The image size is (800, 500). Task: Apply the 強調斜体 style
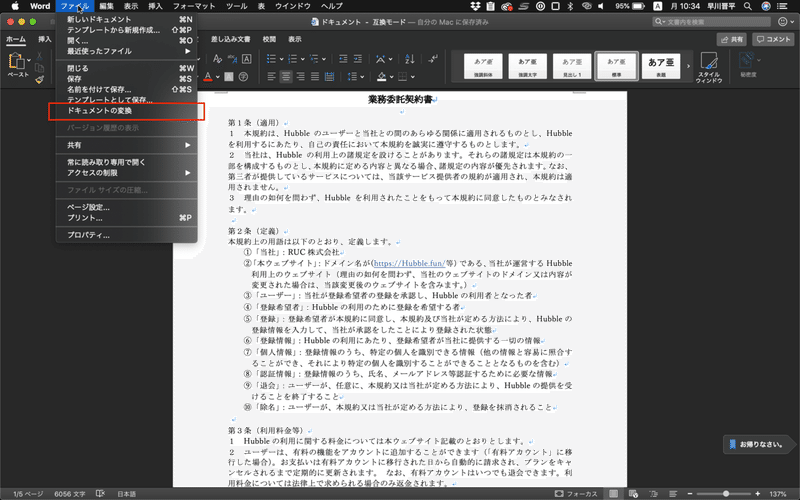(x=483, y=66)
